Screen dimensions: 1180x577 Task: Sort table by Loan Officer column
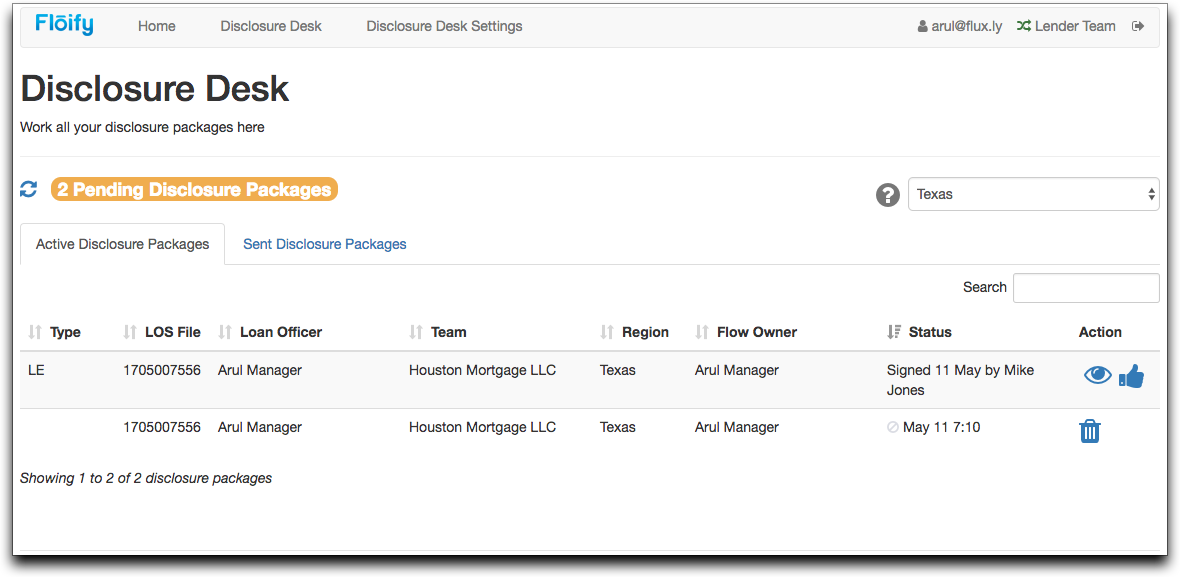click(281, 332)
